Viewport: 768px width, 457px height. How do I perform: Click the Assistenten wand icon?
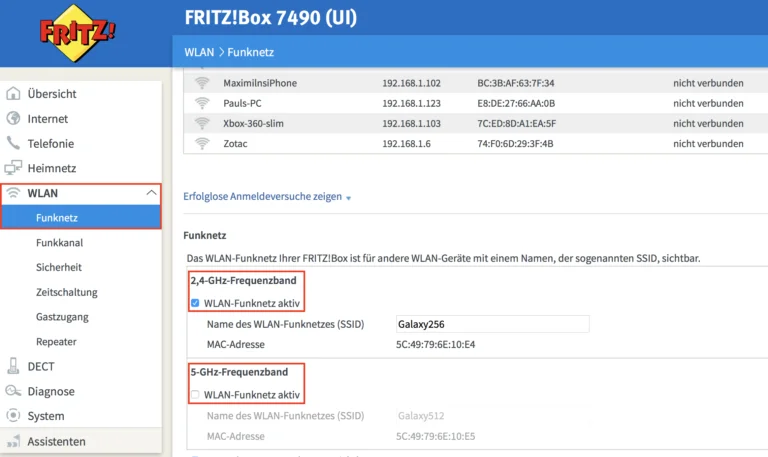pyautogui.click(x=13, y=441)
